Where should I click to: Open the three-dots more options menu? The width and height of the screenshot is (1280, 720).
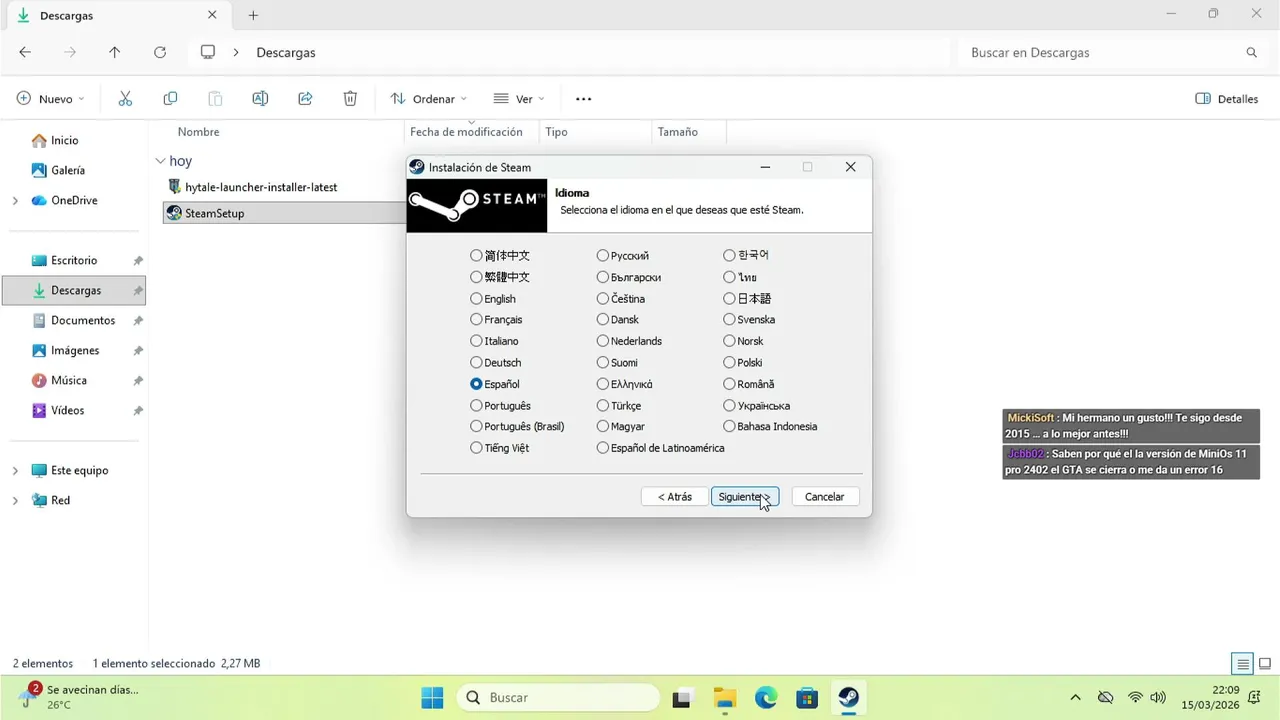click(584, 99)
